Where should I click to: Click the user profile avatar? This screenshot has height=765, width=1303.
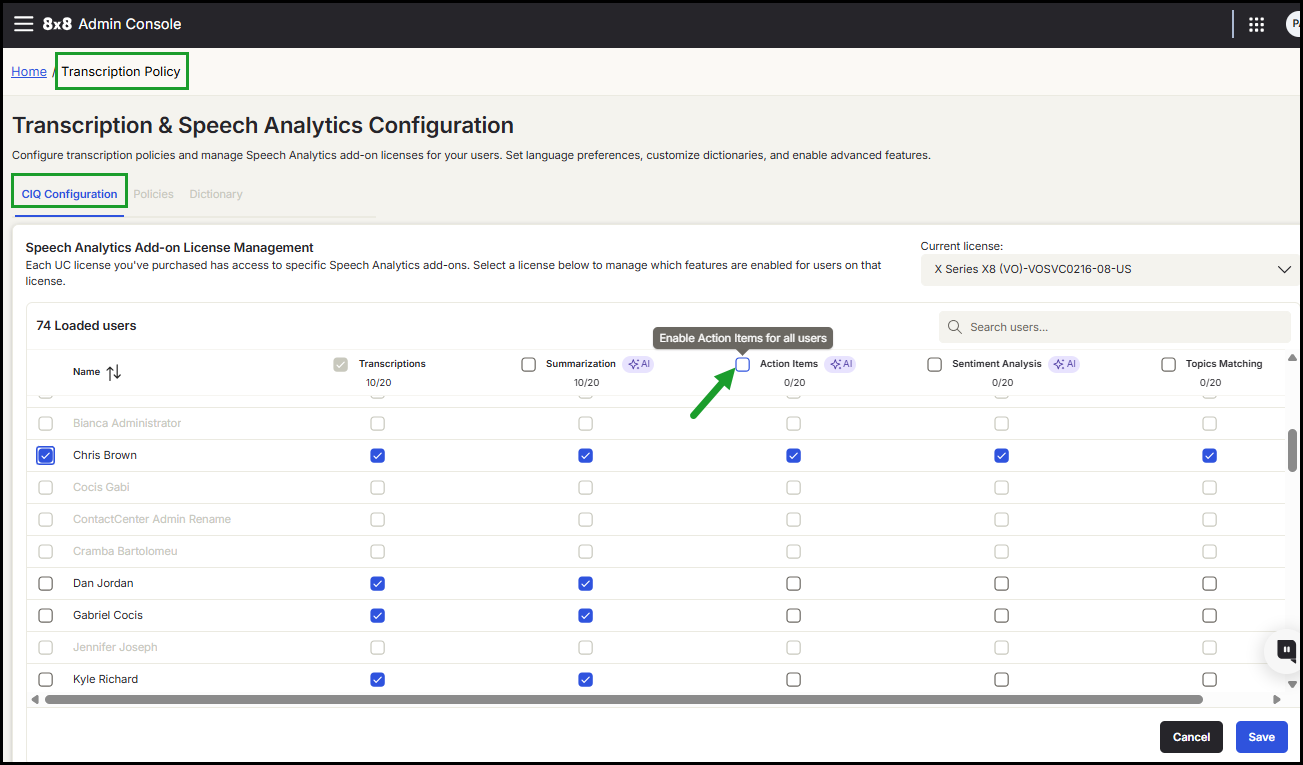tap(1294, 25)
